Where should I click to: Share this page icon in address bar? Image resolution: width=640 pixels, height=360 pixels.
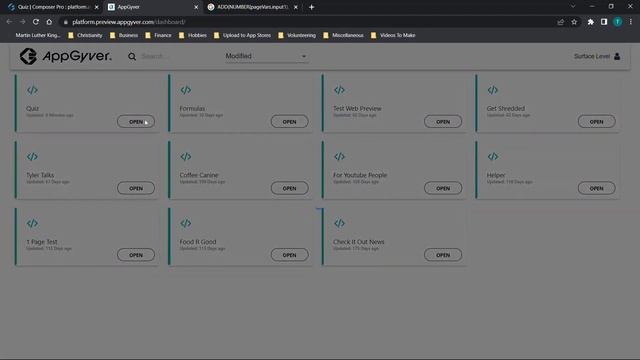(x=560, y=22)
